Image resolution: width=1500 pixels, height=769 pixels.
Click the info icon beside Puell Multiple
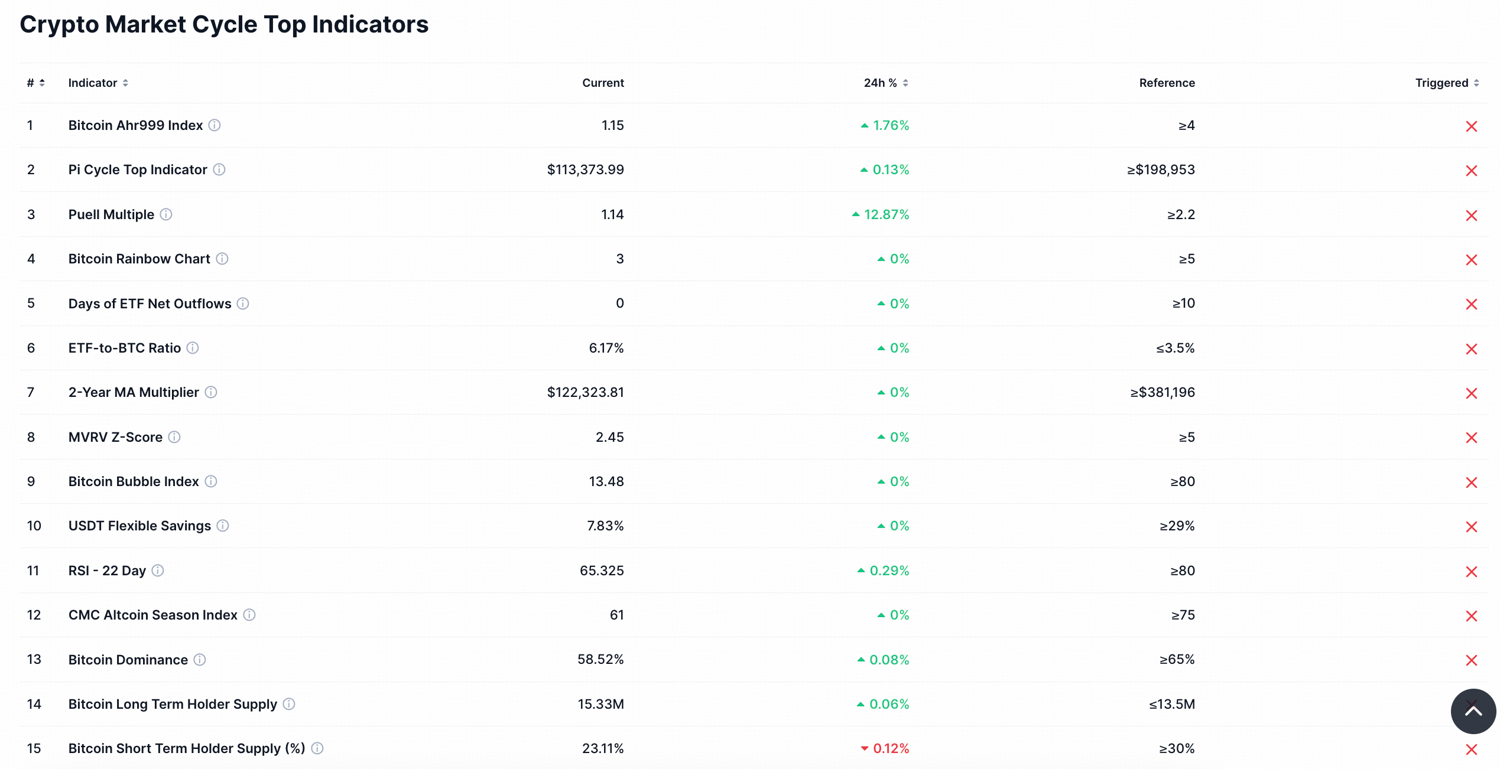[166, 214]
